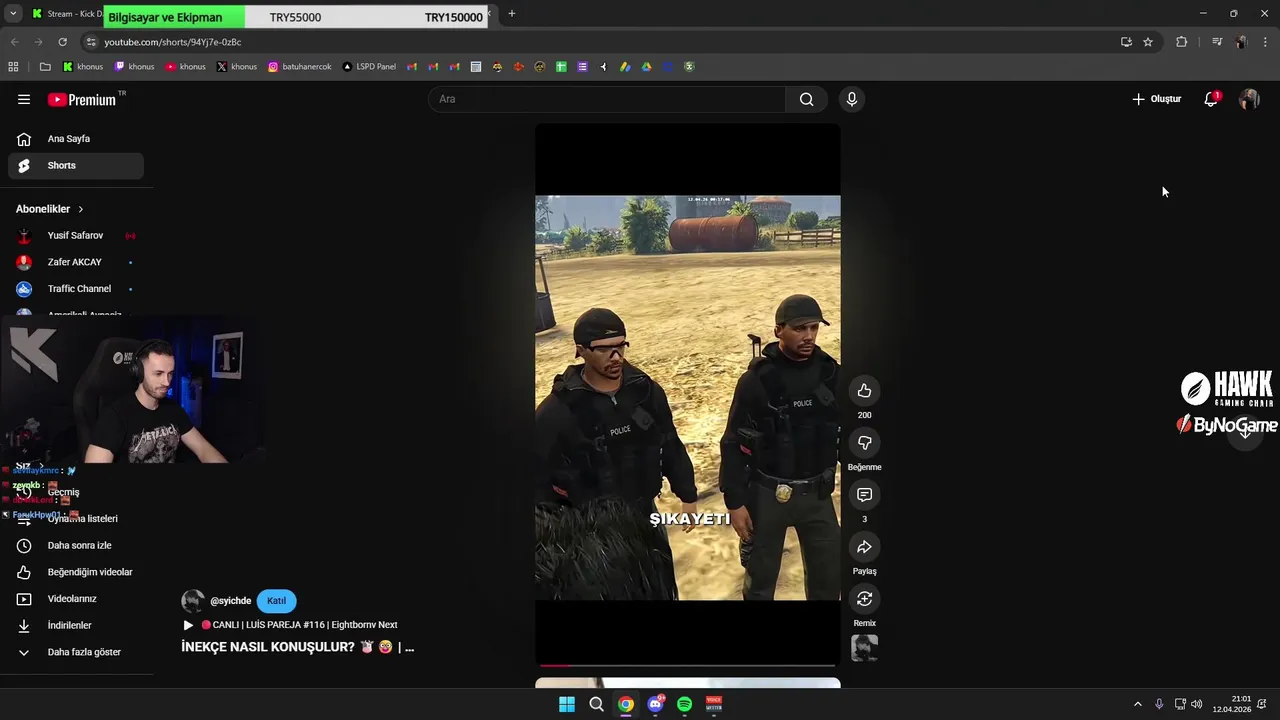
Task: Click the Katıl join button
Action: tap(276, 601)
